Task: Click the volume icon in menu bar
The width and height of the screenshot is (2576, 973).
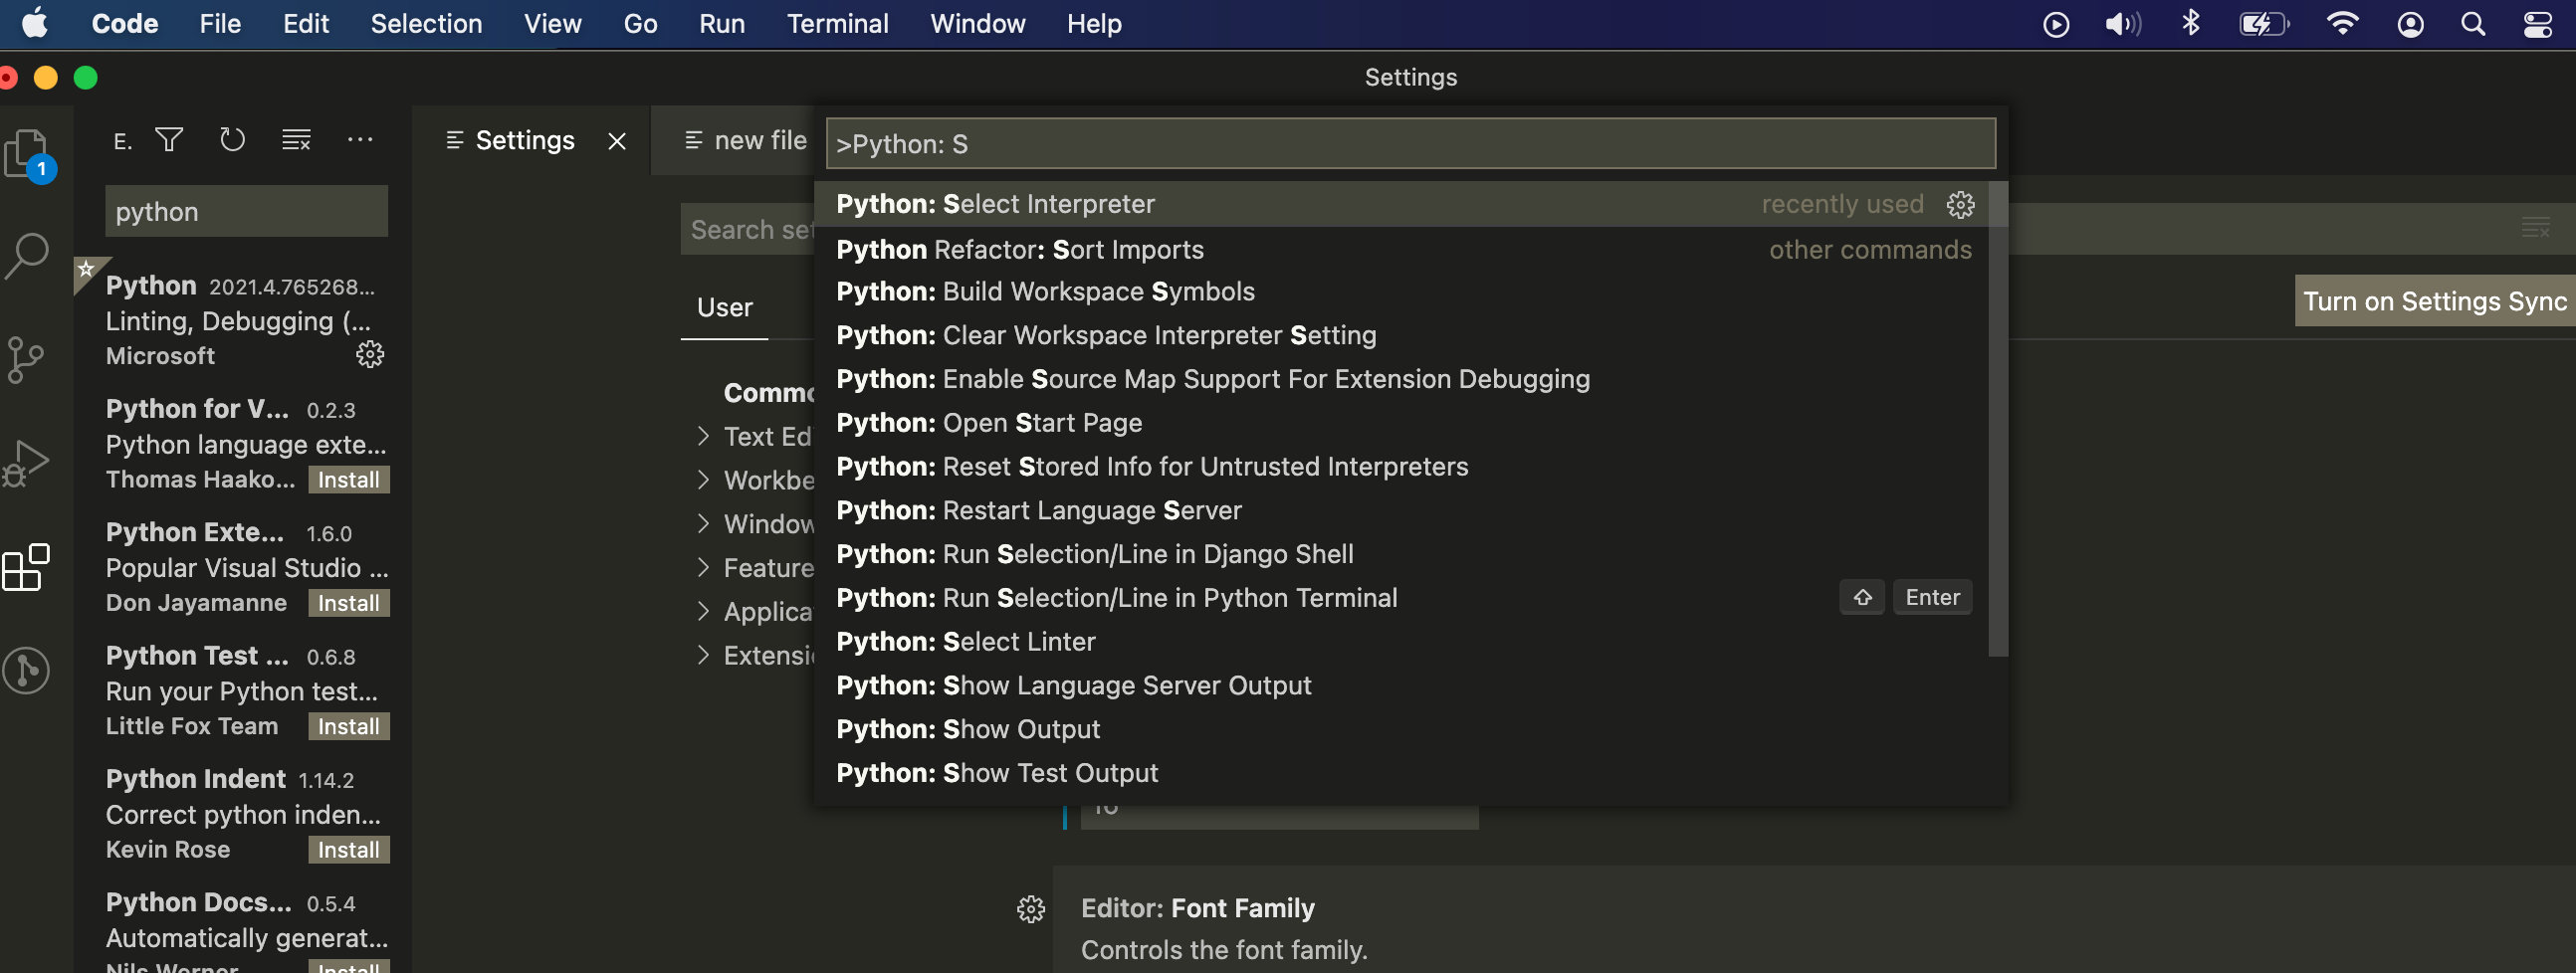Action: [2123, 24]
